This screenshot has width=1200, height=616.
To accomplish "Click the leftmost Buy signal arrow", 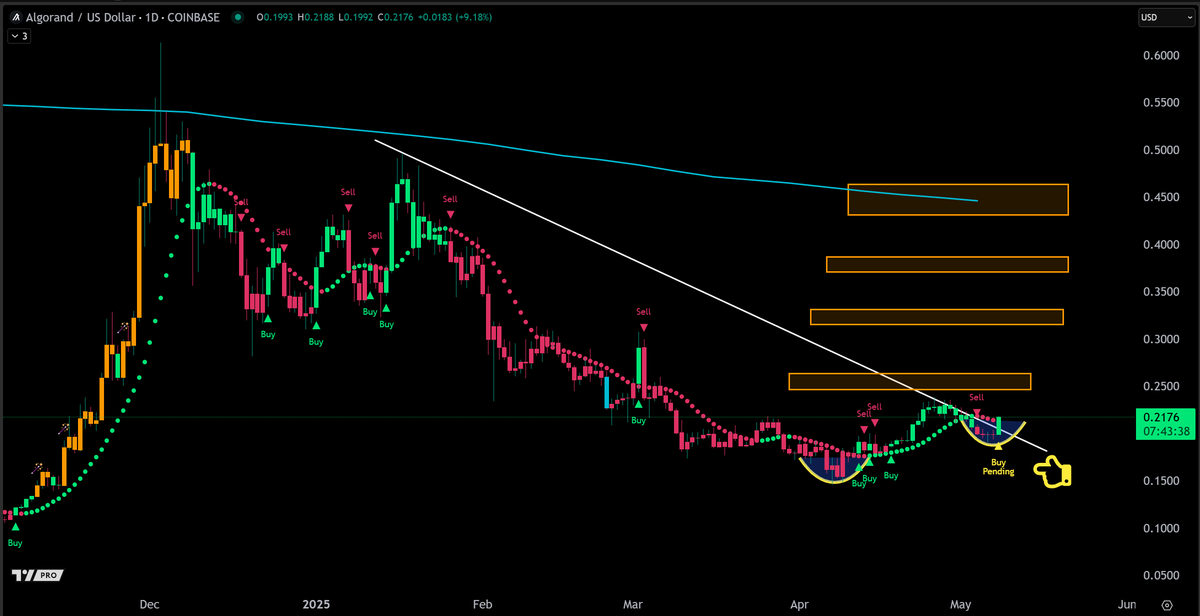I will [15, 527].
